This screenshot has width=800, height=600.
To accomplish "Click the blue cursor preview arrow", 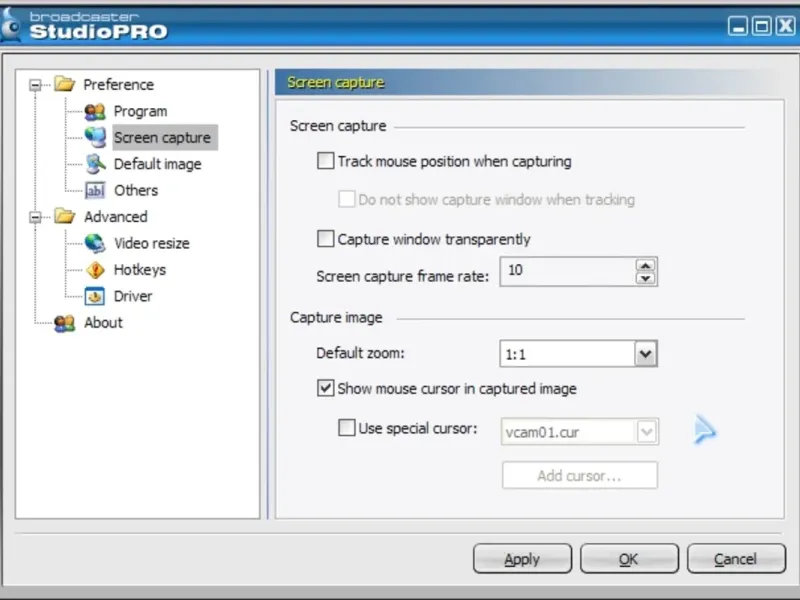I will point(705,430).
